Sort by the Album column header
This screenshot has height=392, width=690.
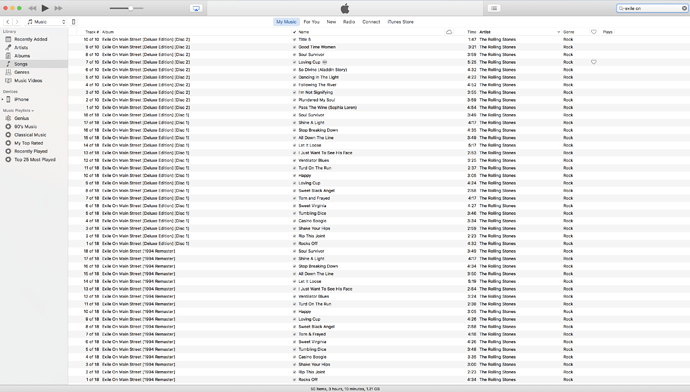(x=108, y=32)
